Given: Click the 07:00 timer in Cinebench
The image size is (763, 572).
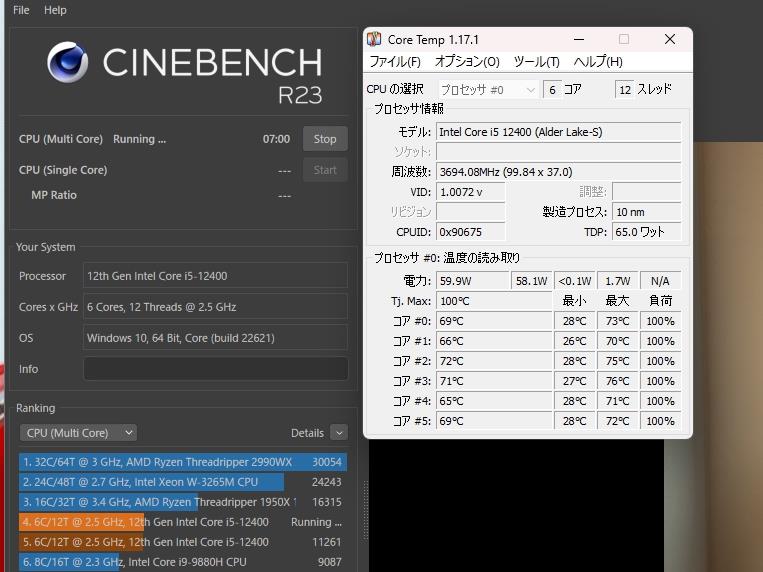Looking at the screenshot, I should pyautogui.click(x=276, y=139).
